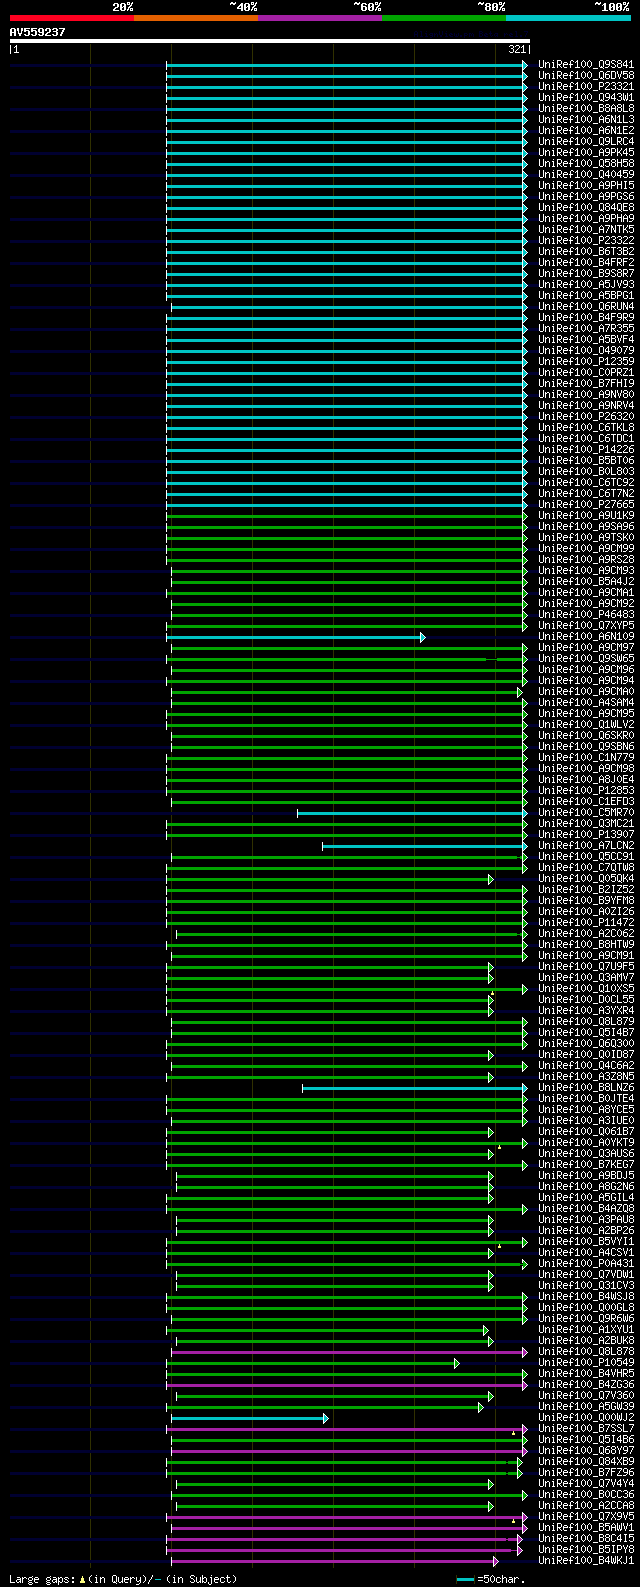Viewport: 640px width, 1587px height.
Task: Select the UniRef100_P14226 label
Action: tap(586, 450)
